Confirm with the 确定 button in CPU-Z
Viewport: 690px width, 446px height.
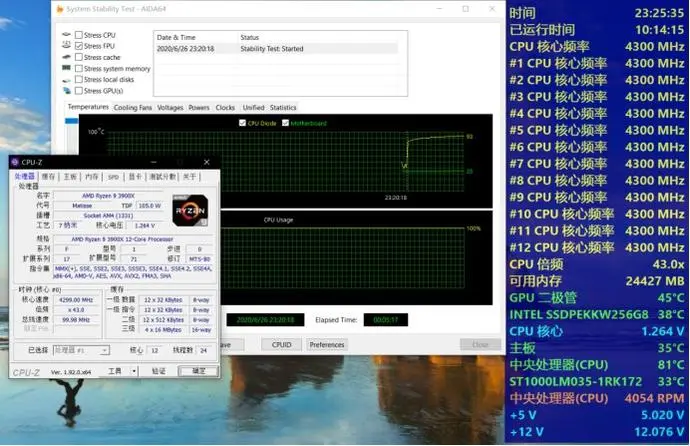(198, 371)
